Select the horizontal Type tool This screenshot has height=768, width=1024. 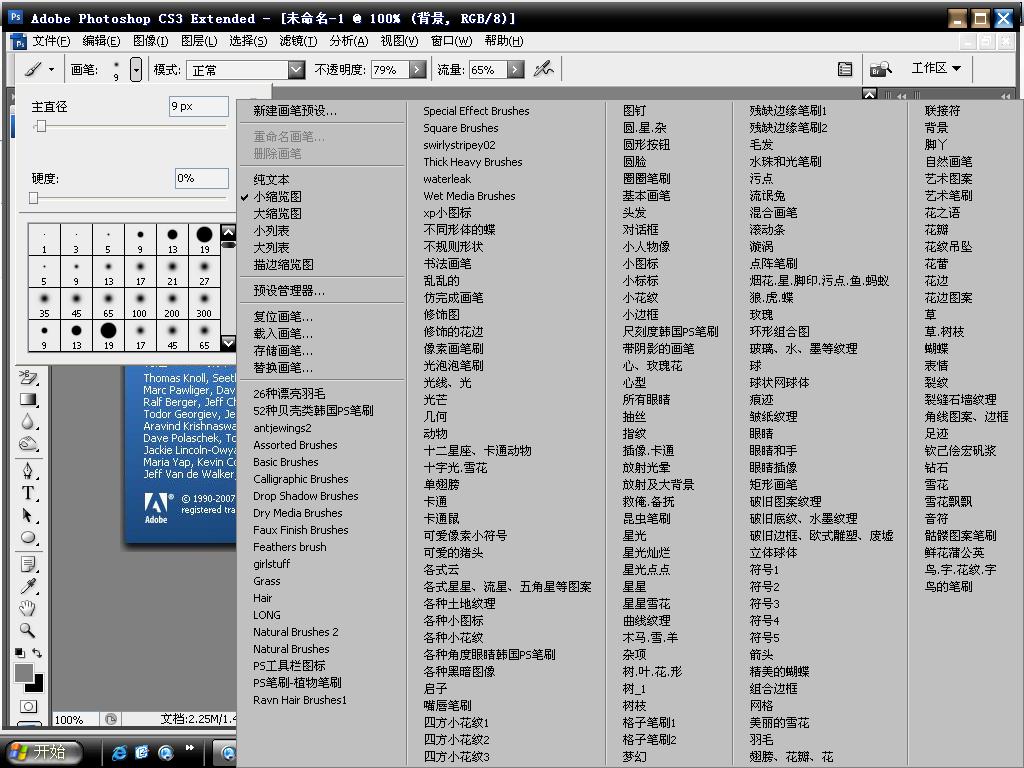(x=28, y=493)
